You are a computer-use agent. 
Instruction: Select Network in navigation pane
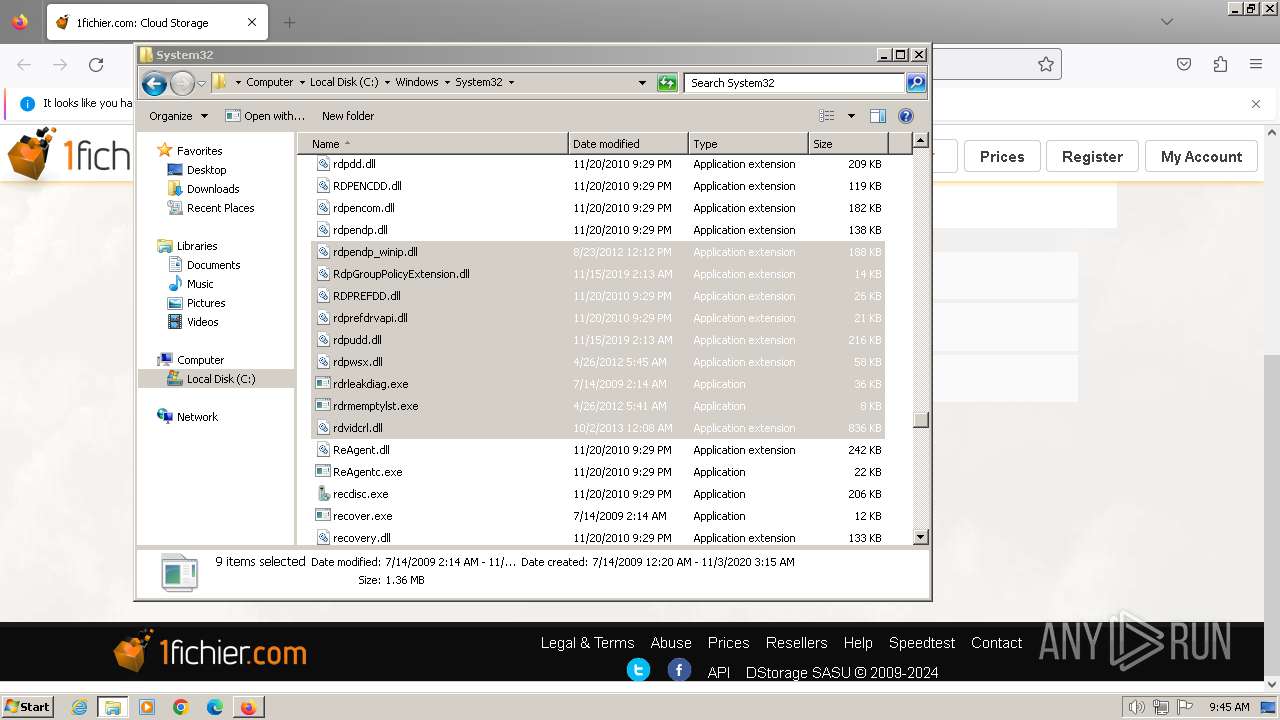pos(197,417)
